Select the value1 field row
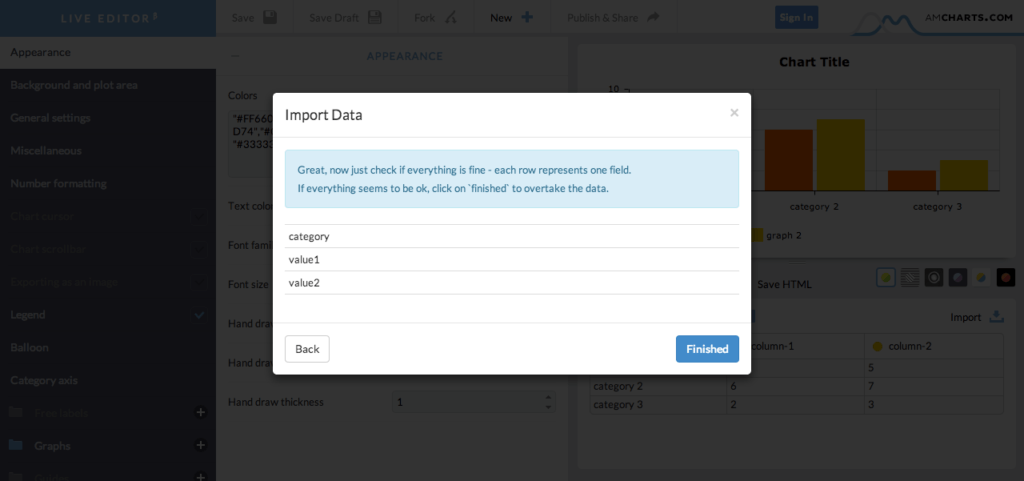 512,260
